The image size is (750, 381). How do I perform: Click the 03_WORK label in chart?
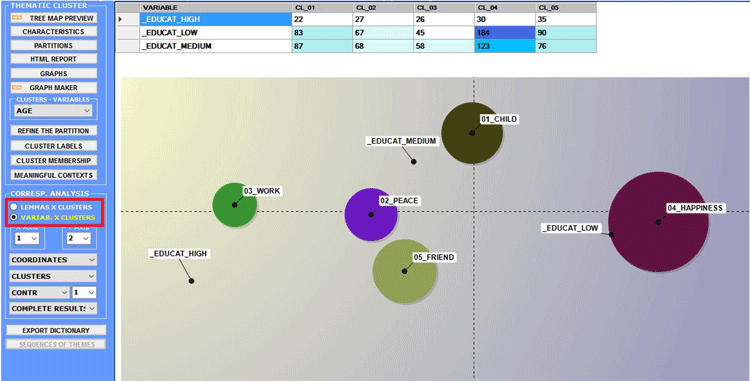tap(262, 191)
